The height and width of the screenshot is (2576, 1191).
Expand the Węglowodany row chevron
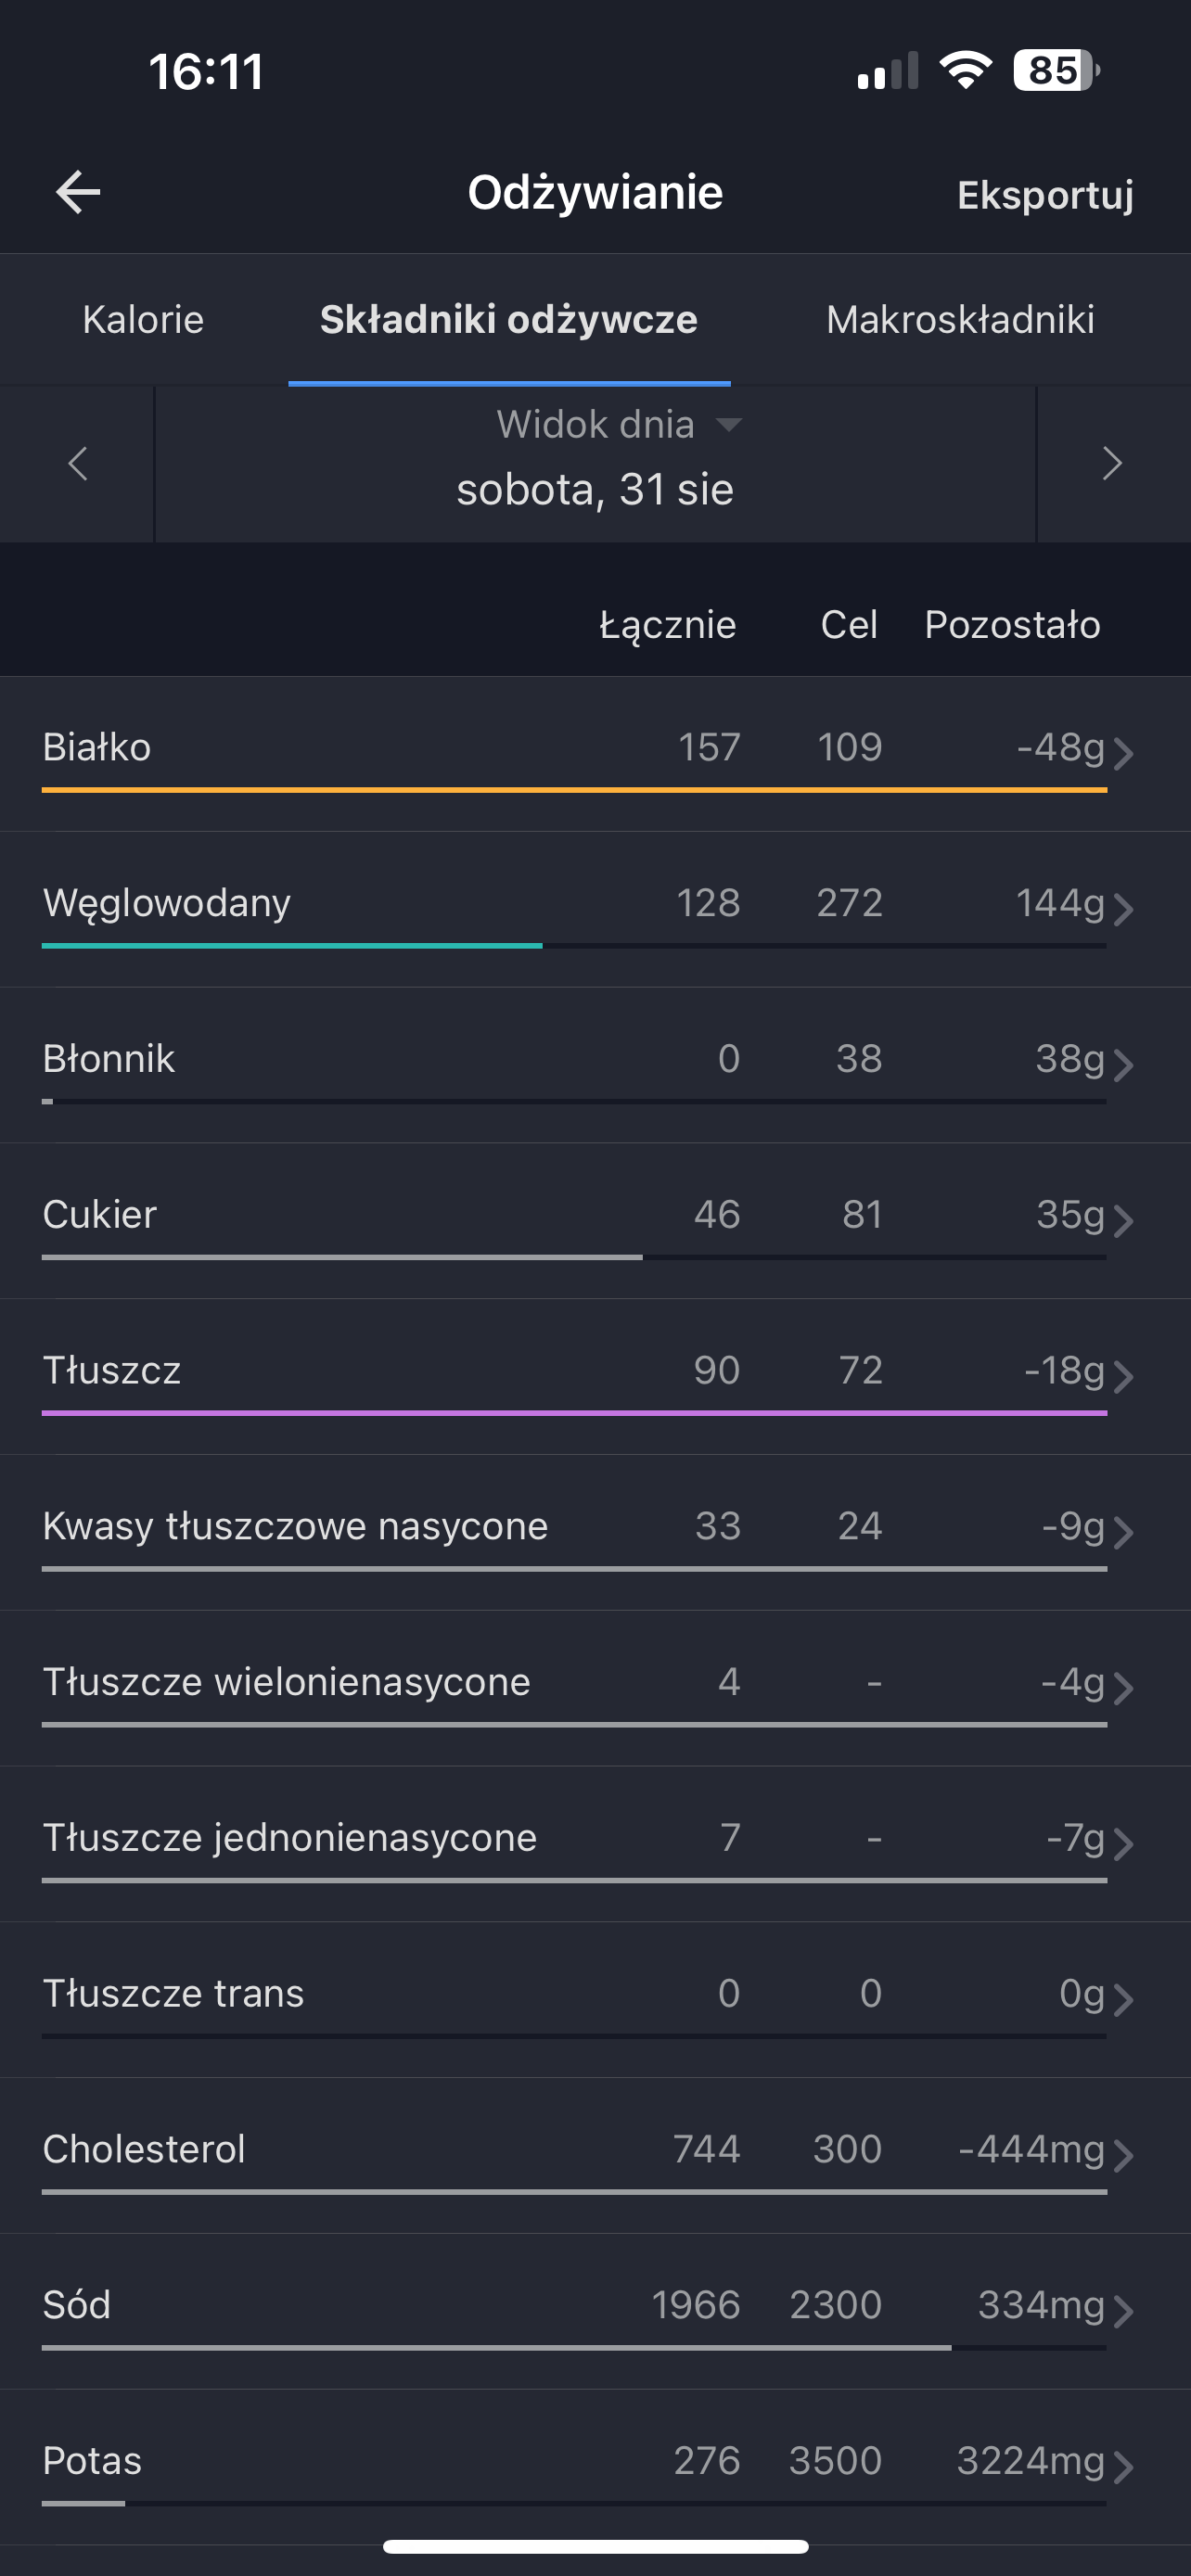pos(1123,909)
